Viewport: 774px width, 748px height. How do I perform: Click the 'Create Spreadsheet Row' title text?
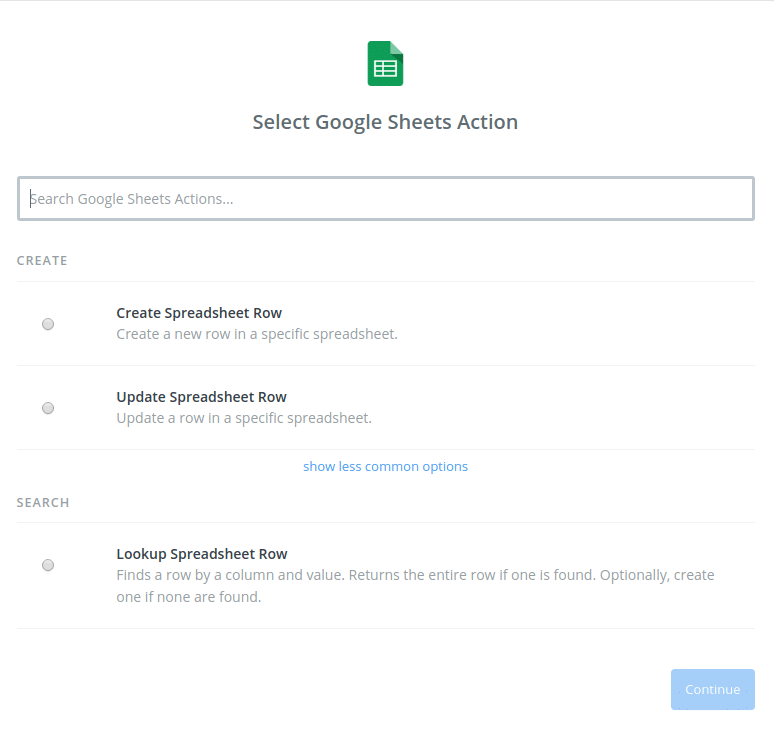point(199,313)
